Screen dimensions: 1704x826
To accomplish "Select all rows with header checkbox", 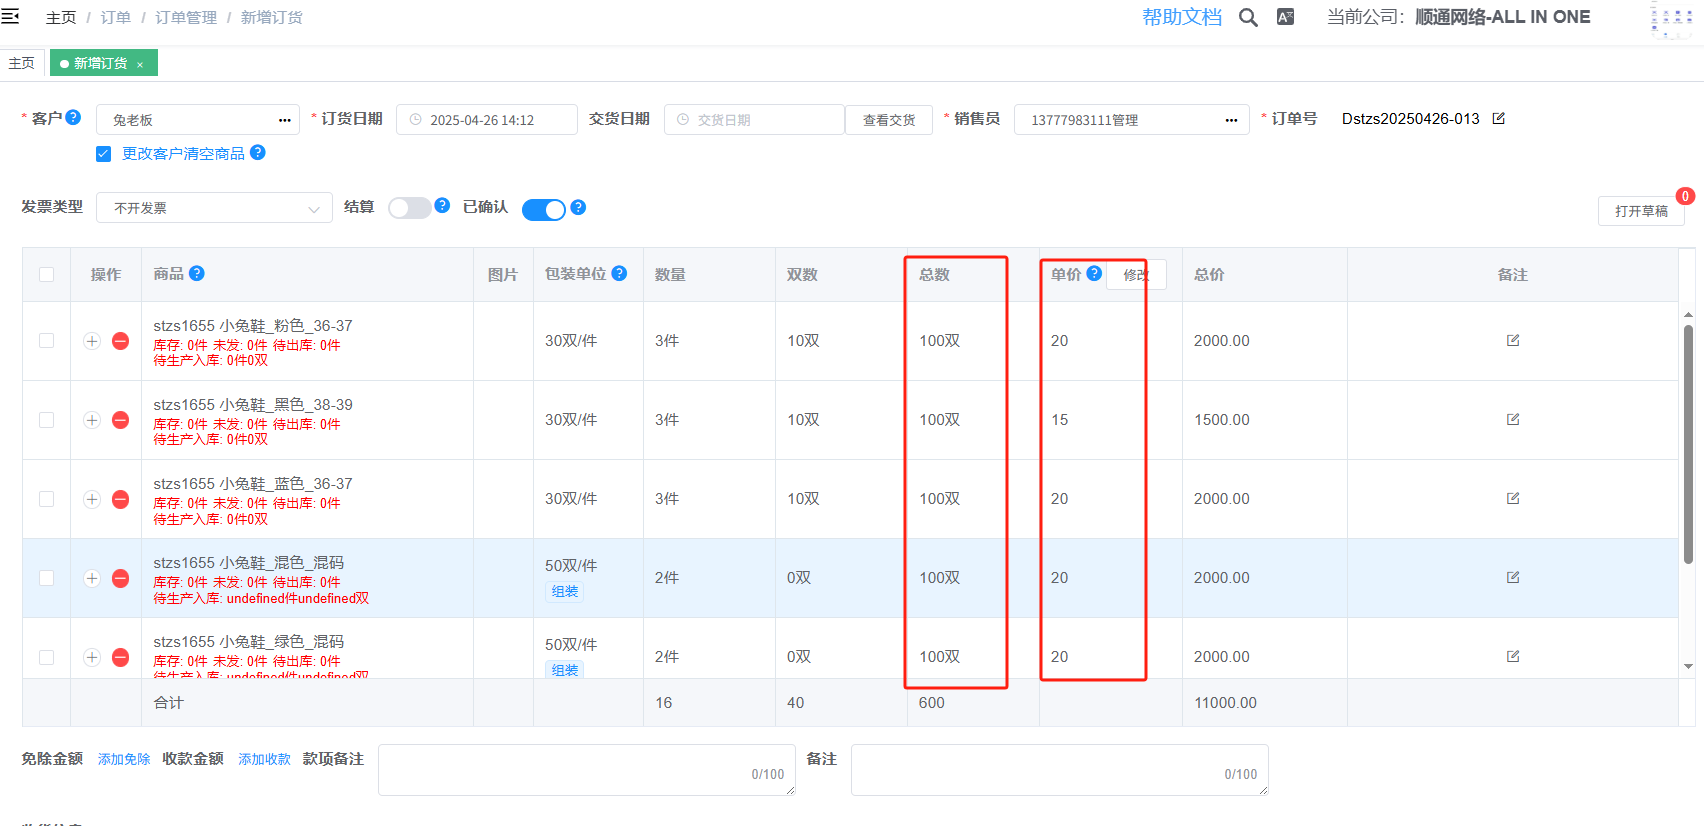I will [x=47, y=275].
